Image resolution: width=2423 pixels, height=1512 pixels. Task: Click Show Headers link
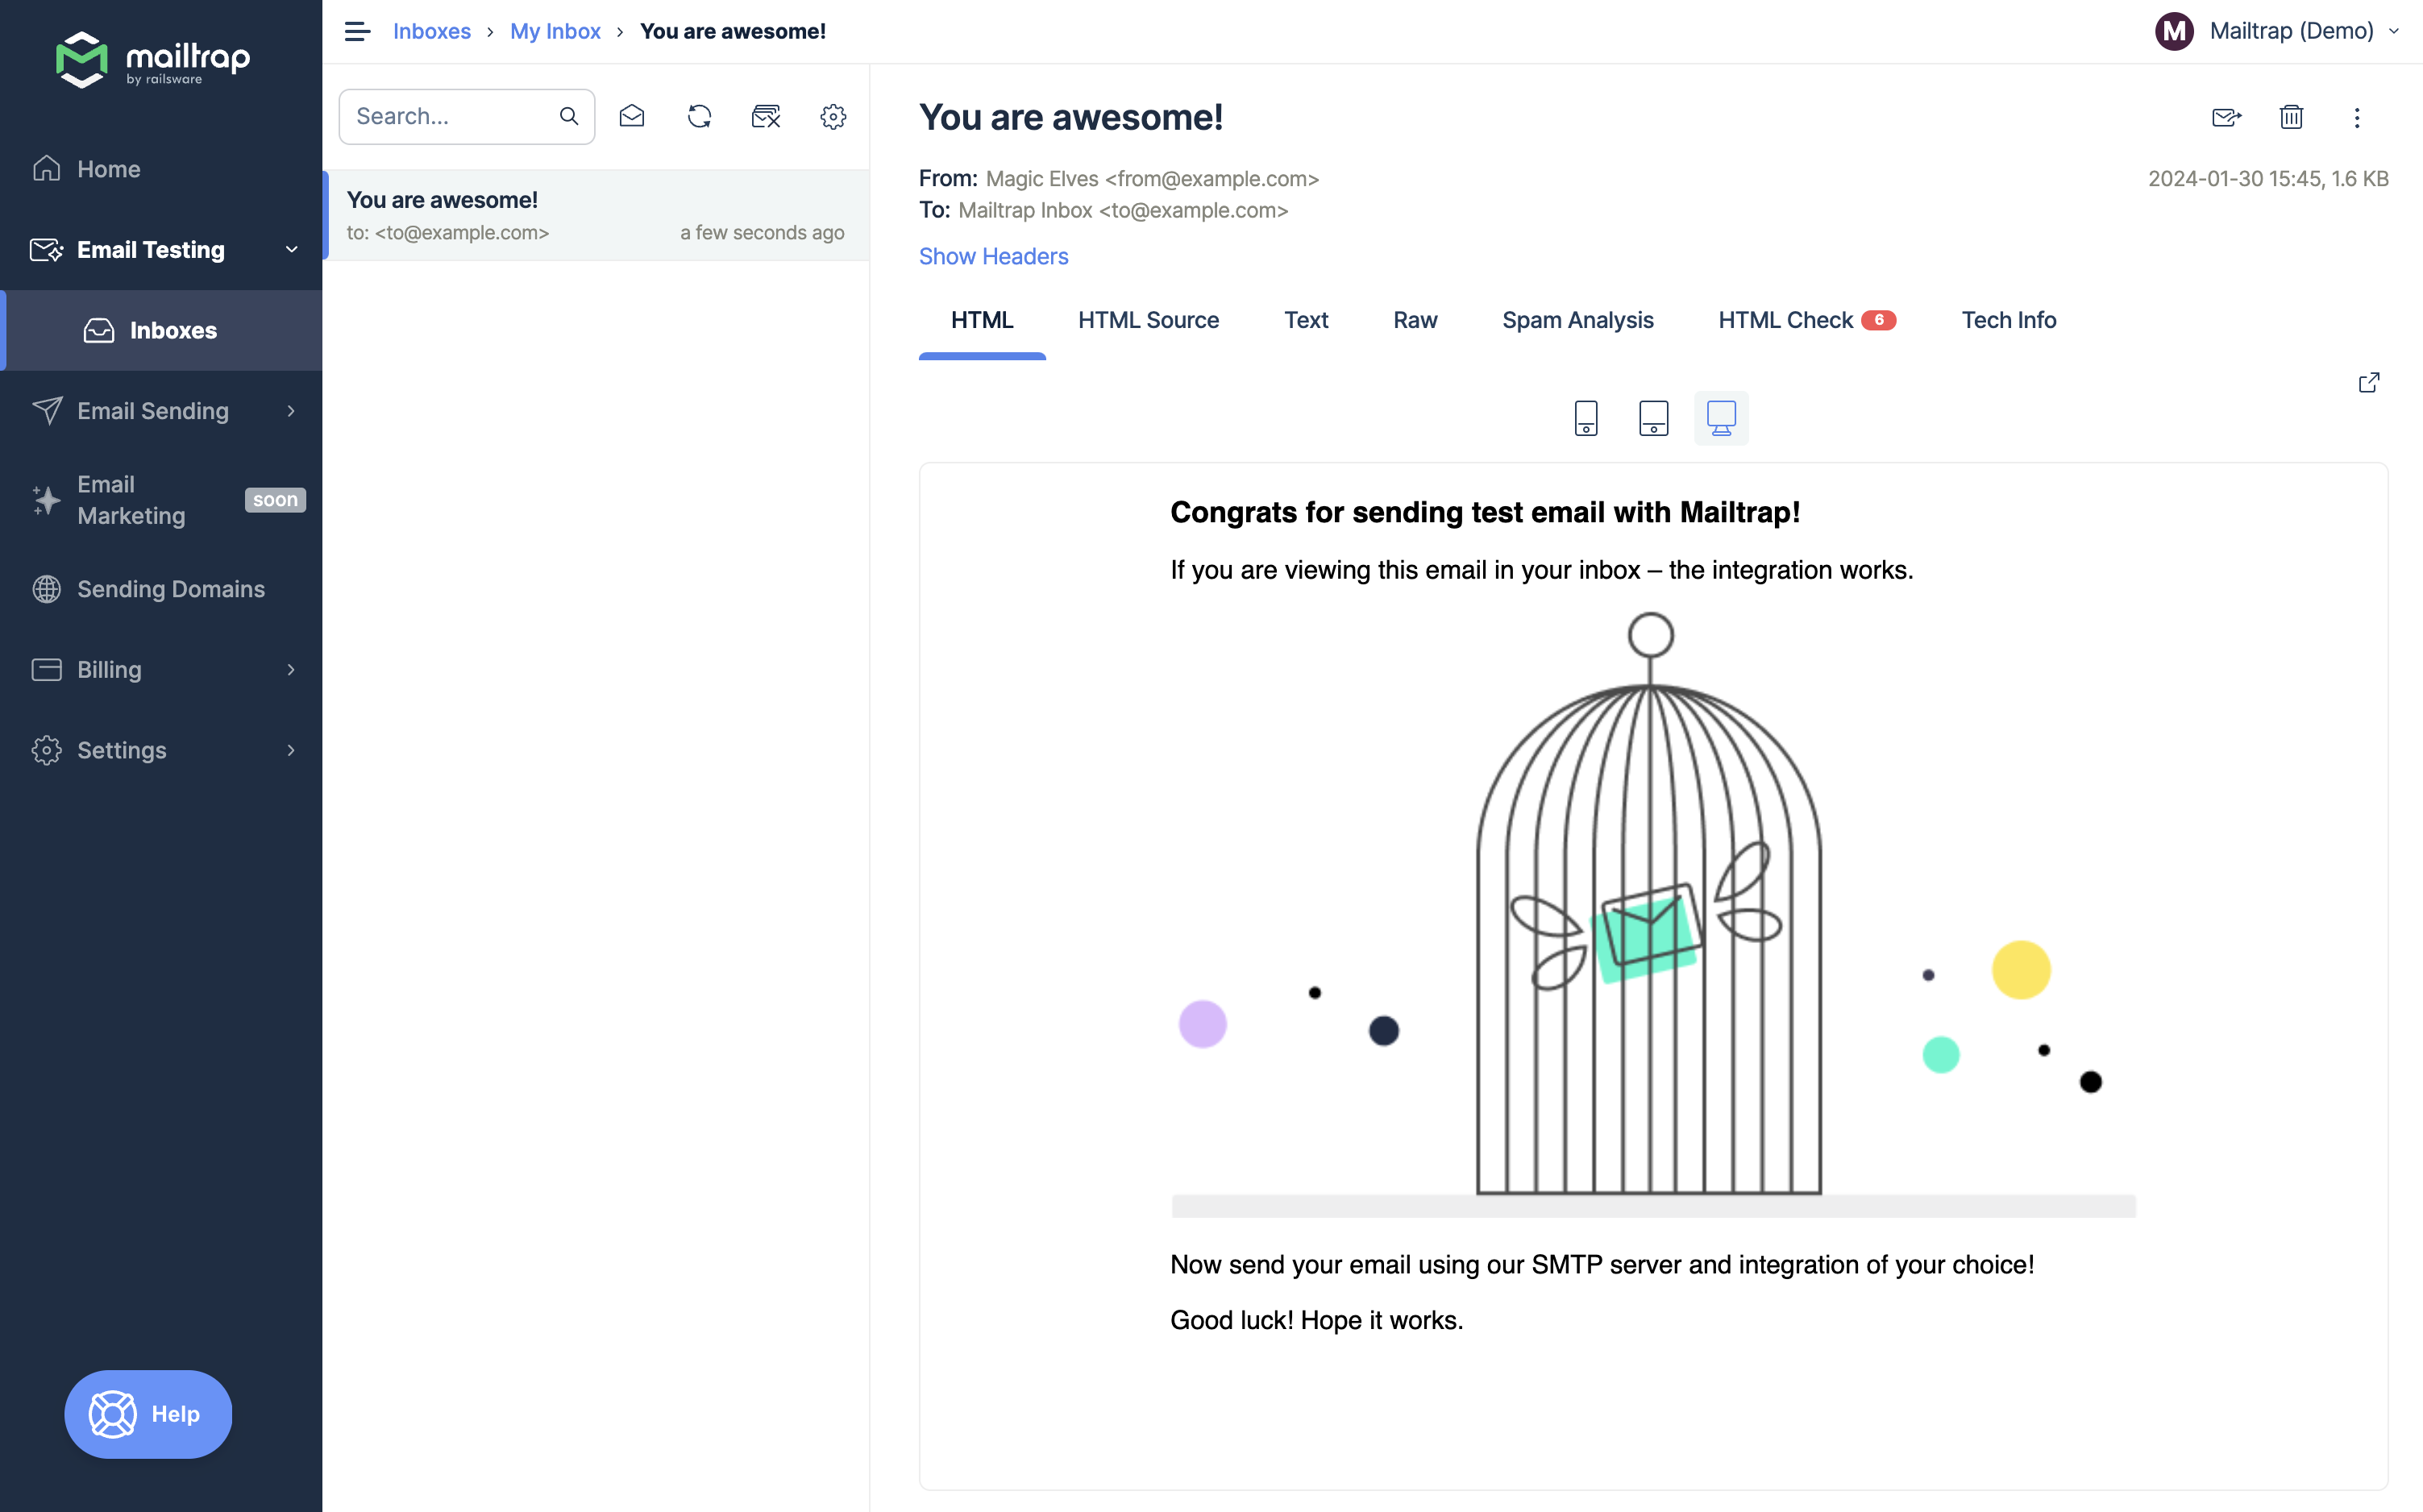[995, 255]
